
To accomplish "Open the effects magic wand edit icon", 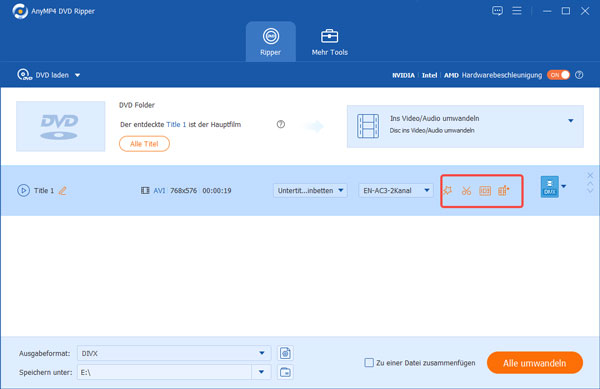I will click(x=447, y=190).
